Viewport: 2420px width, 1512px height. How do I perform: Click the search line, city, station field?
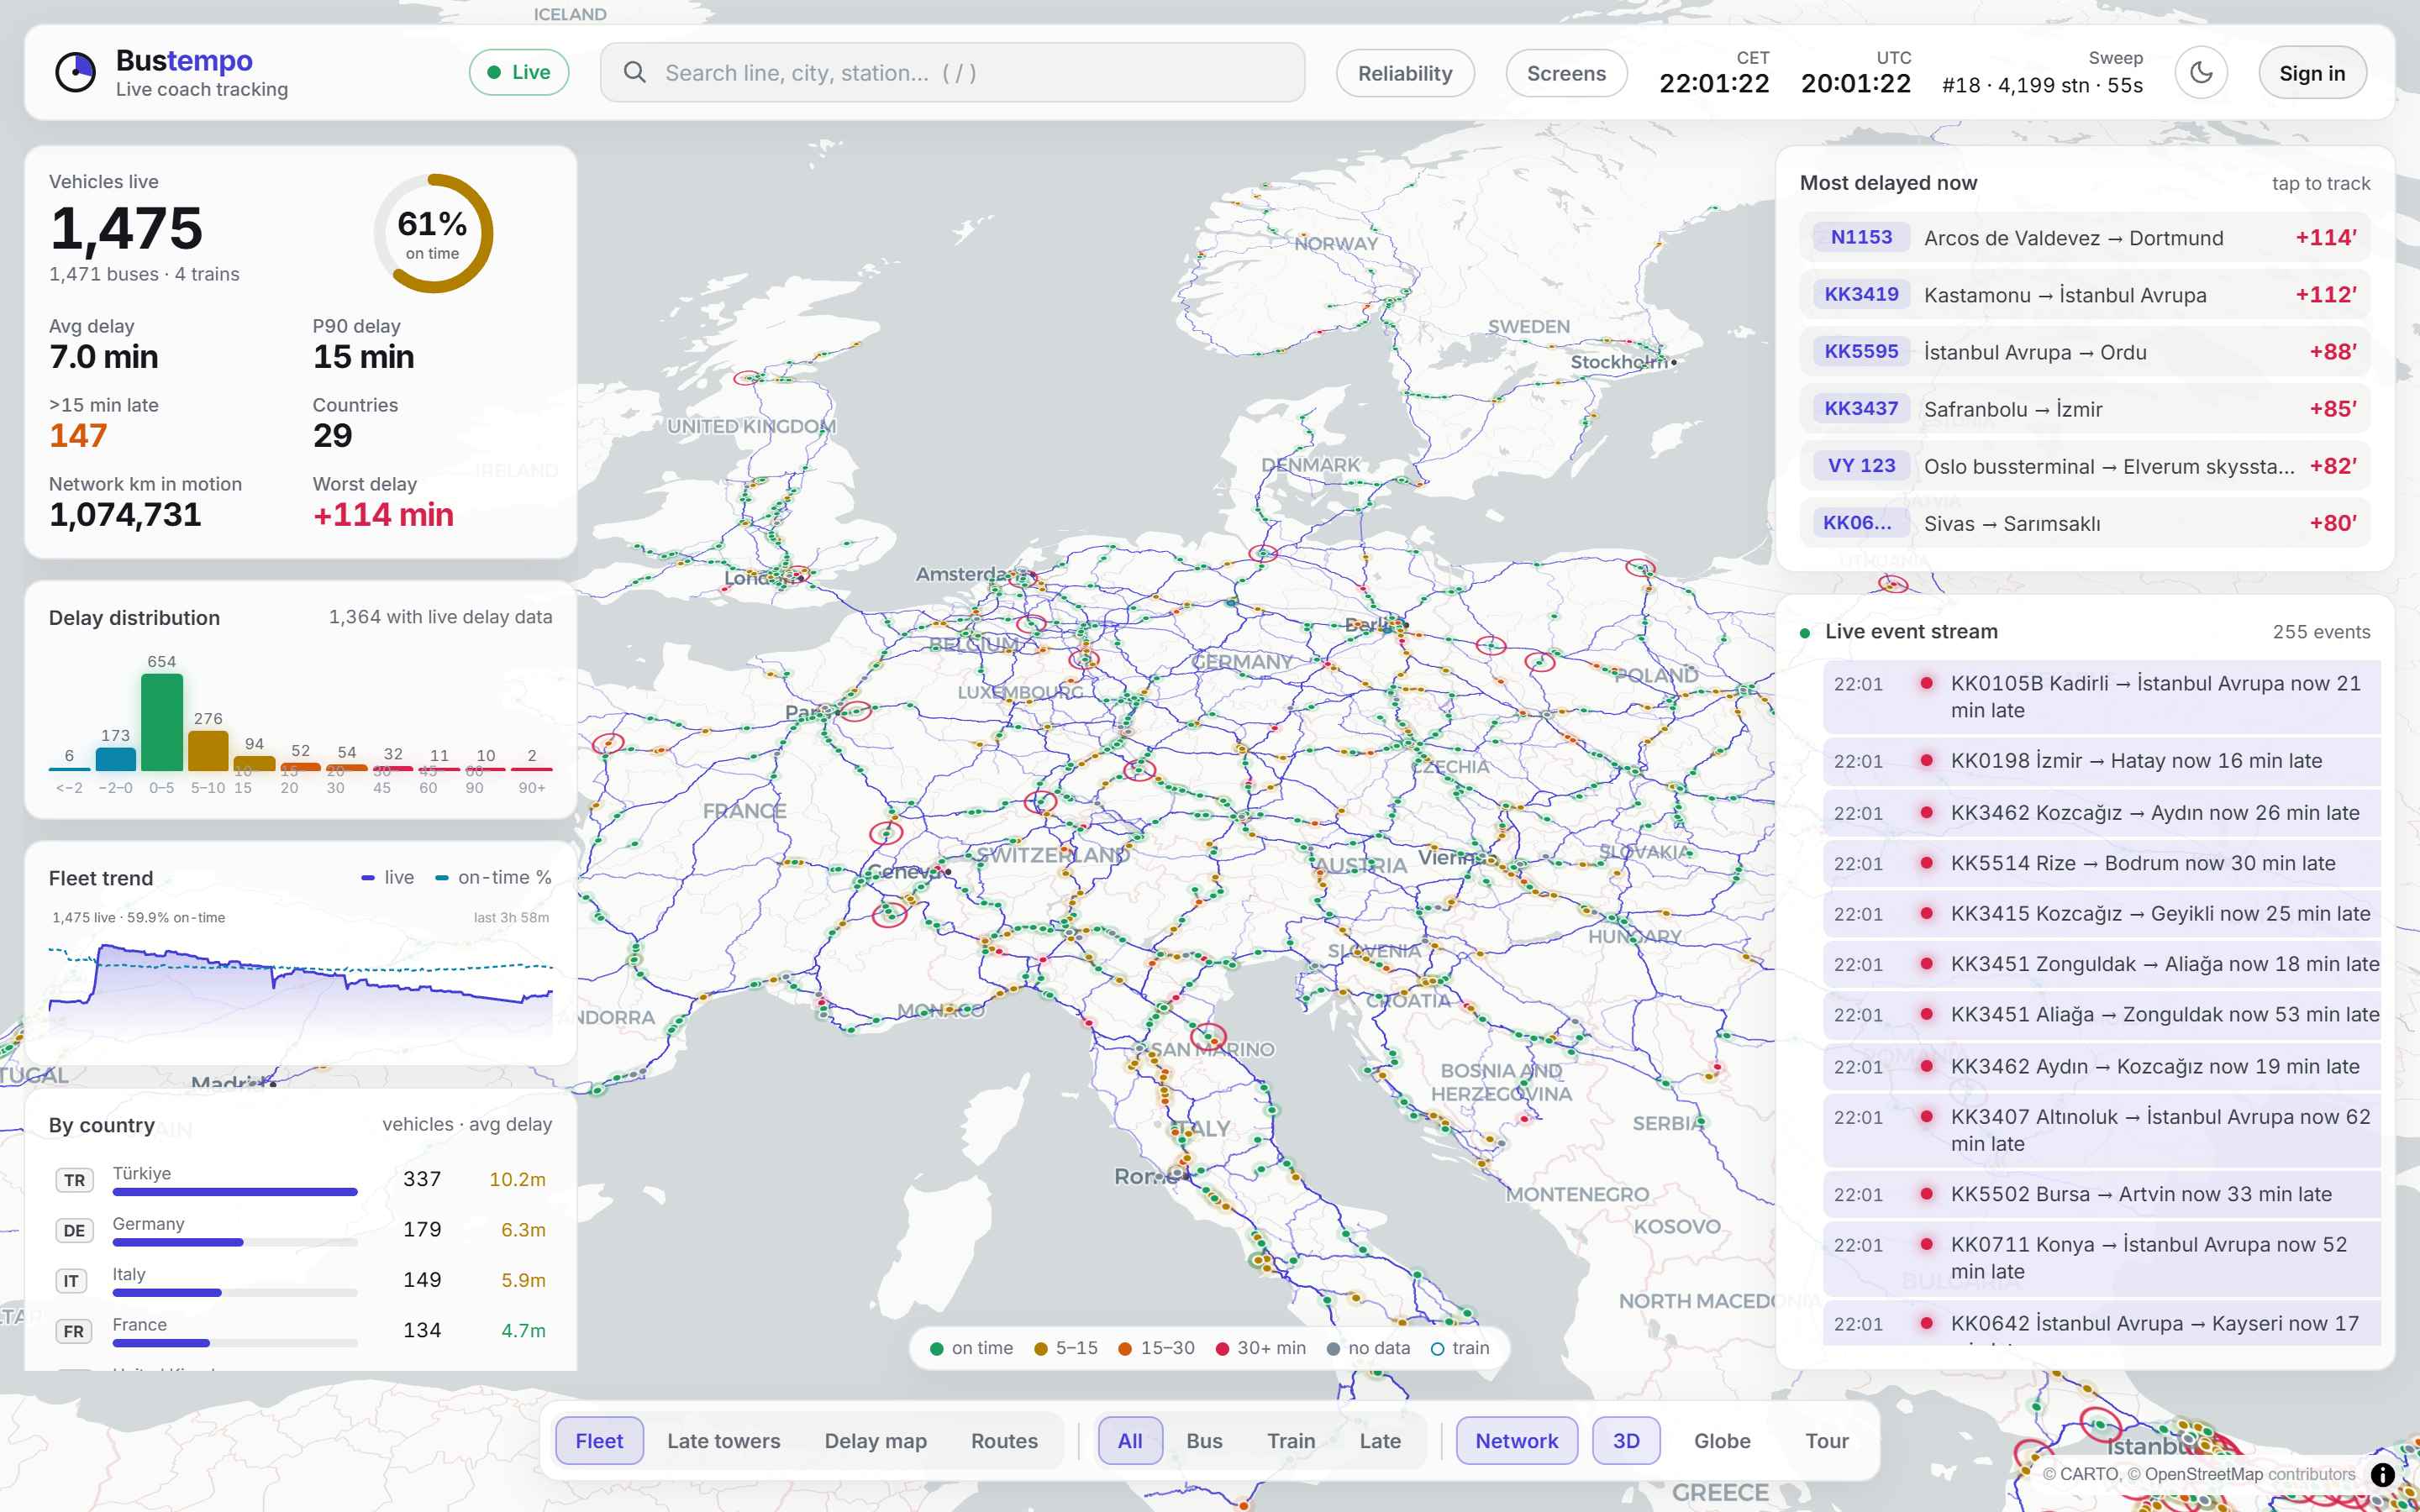point(952,72)
